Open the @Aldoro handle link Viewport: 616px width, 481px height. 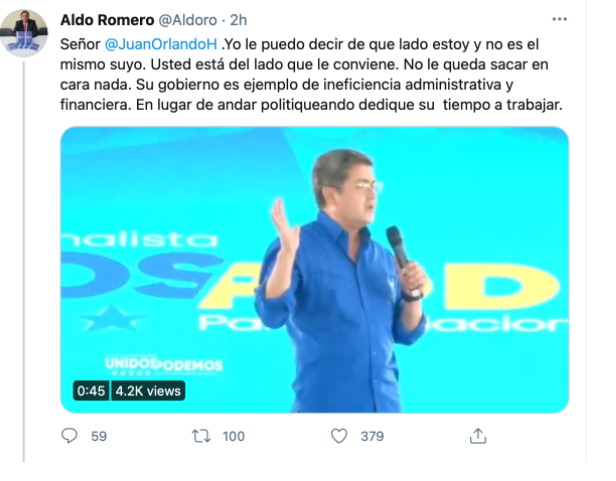coord(188,20)
